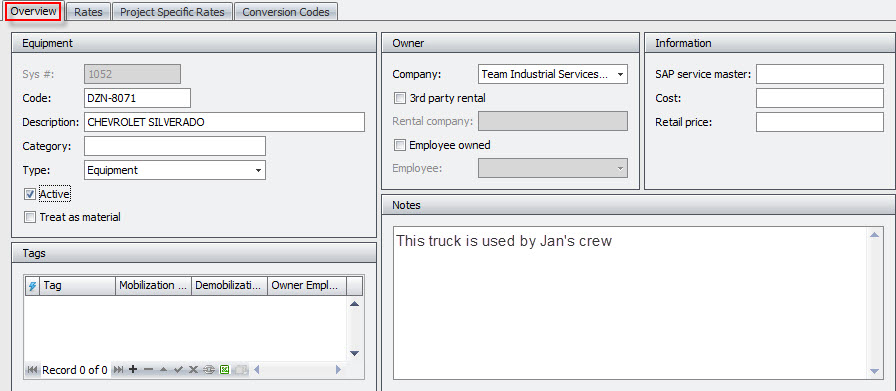Export tags using green Excel icon
The image size is (896, 391).
[225, 370]
